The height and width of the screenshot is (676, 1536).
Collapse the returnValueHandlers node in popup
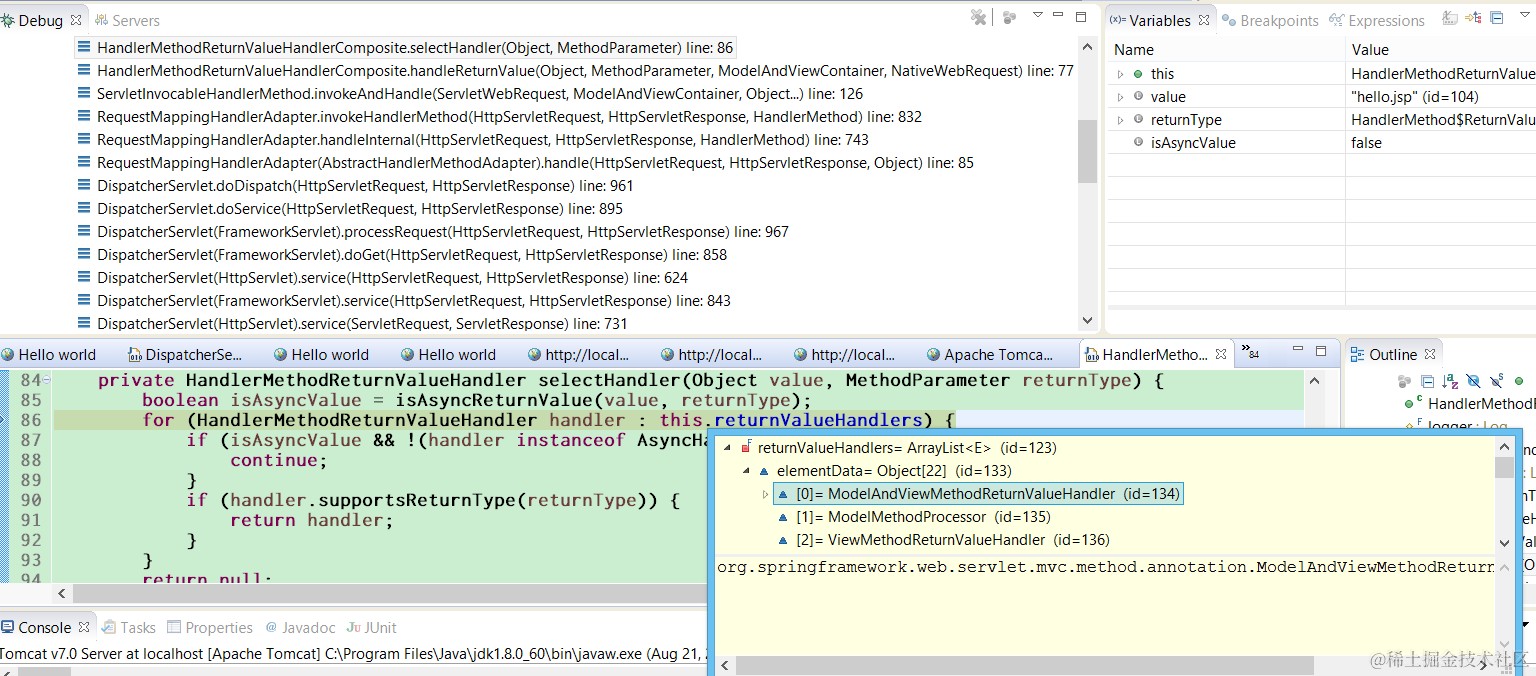point(726,448)
